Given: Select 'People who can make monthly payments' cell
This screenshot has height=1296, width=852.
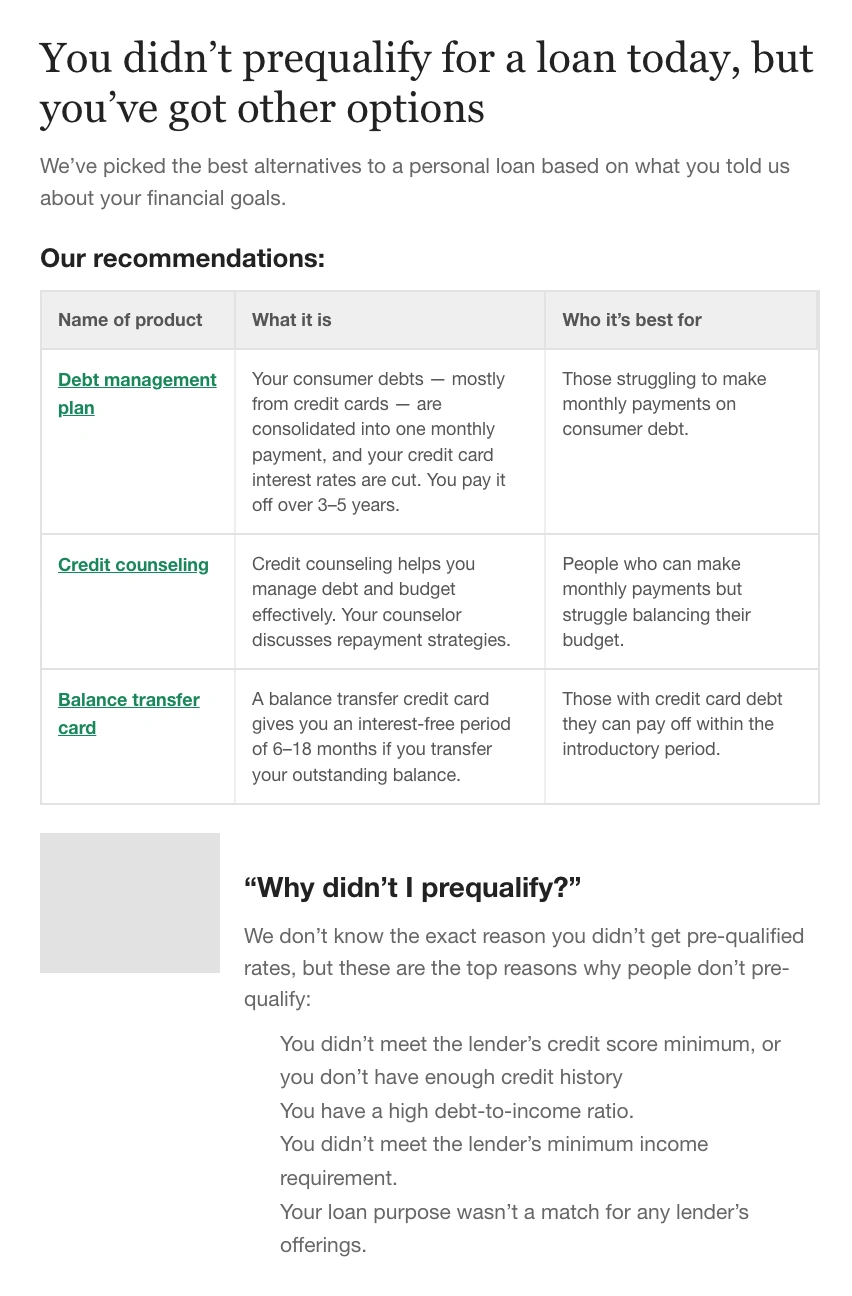Looking at the screenshot, I should tap(681, 602).
